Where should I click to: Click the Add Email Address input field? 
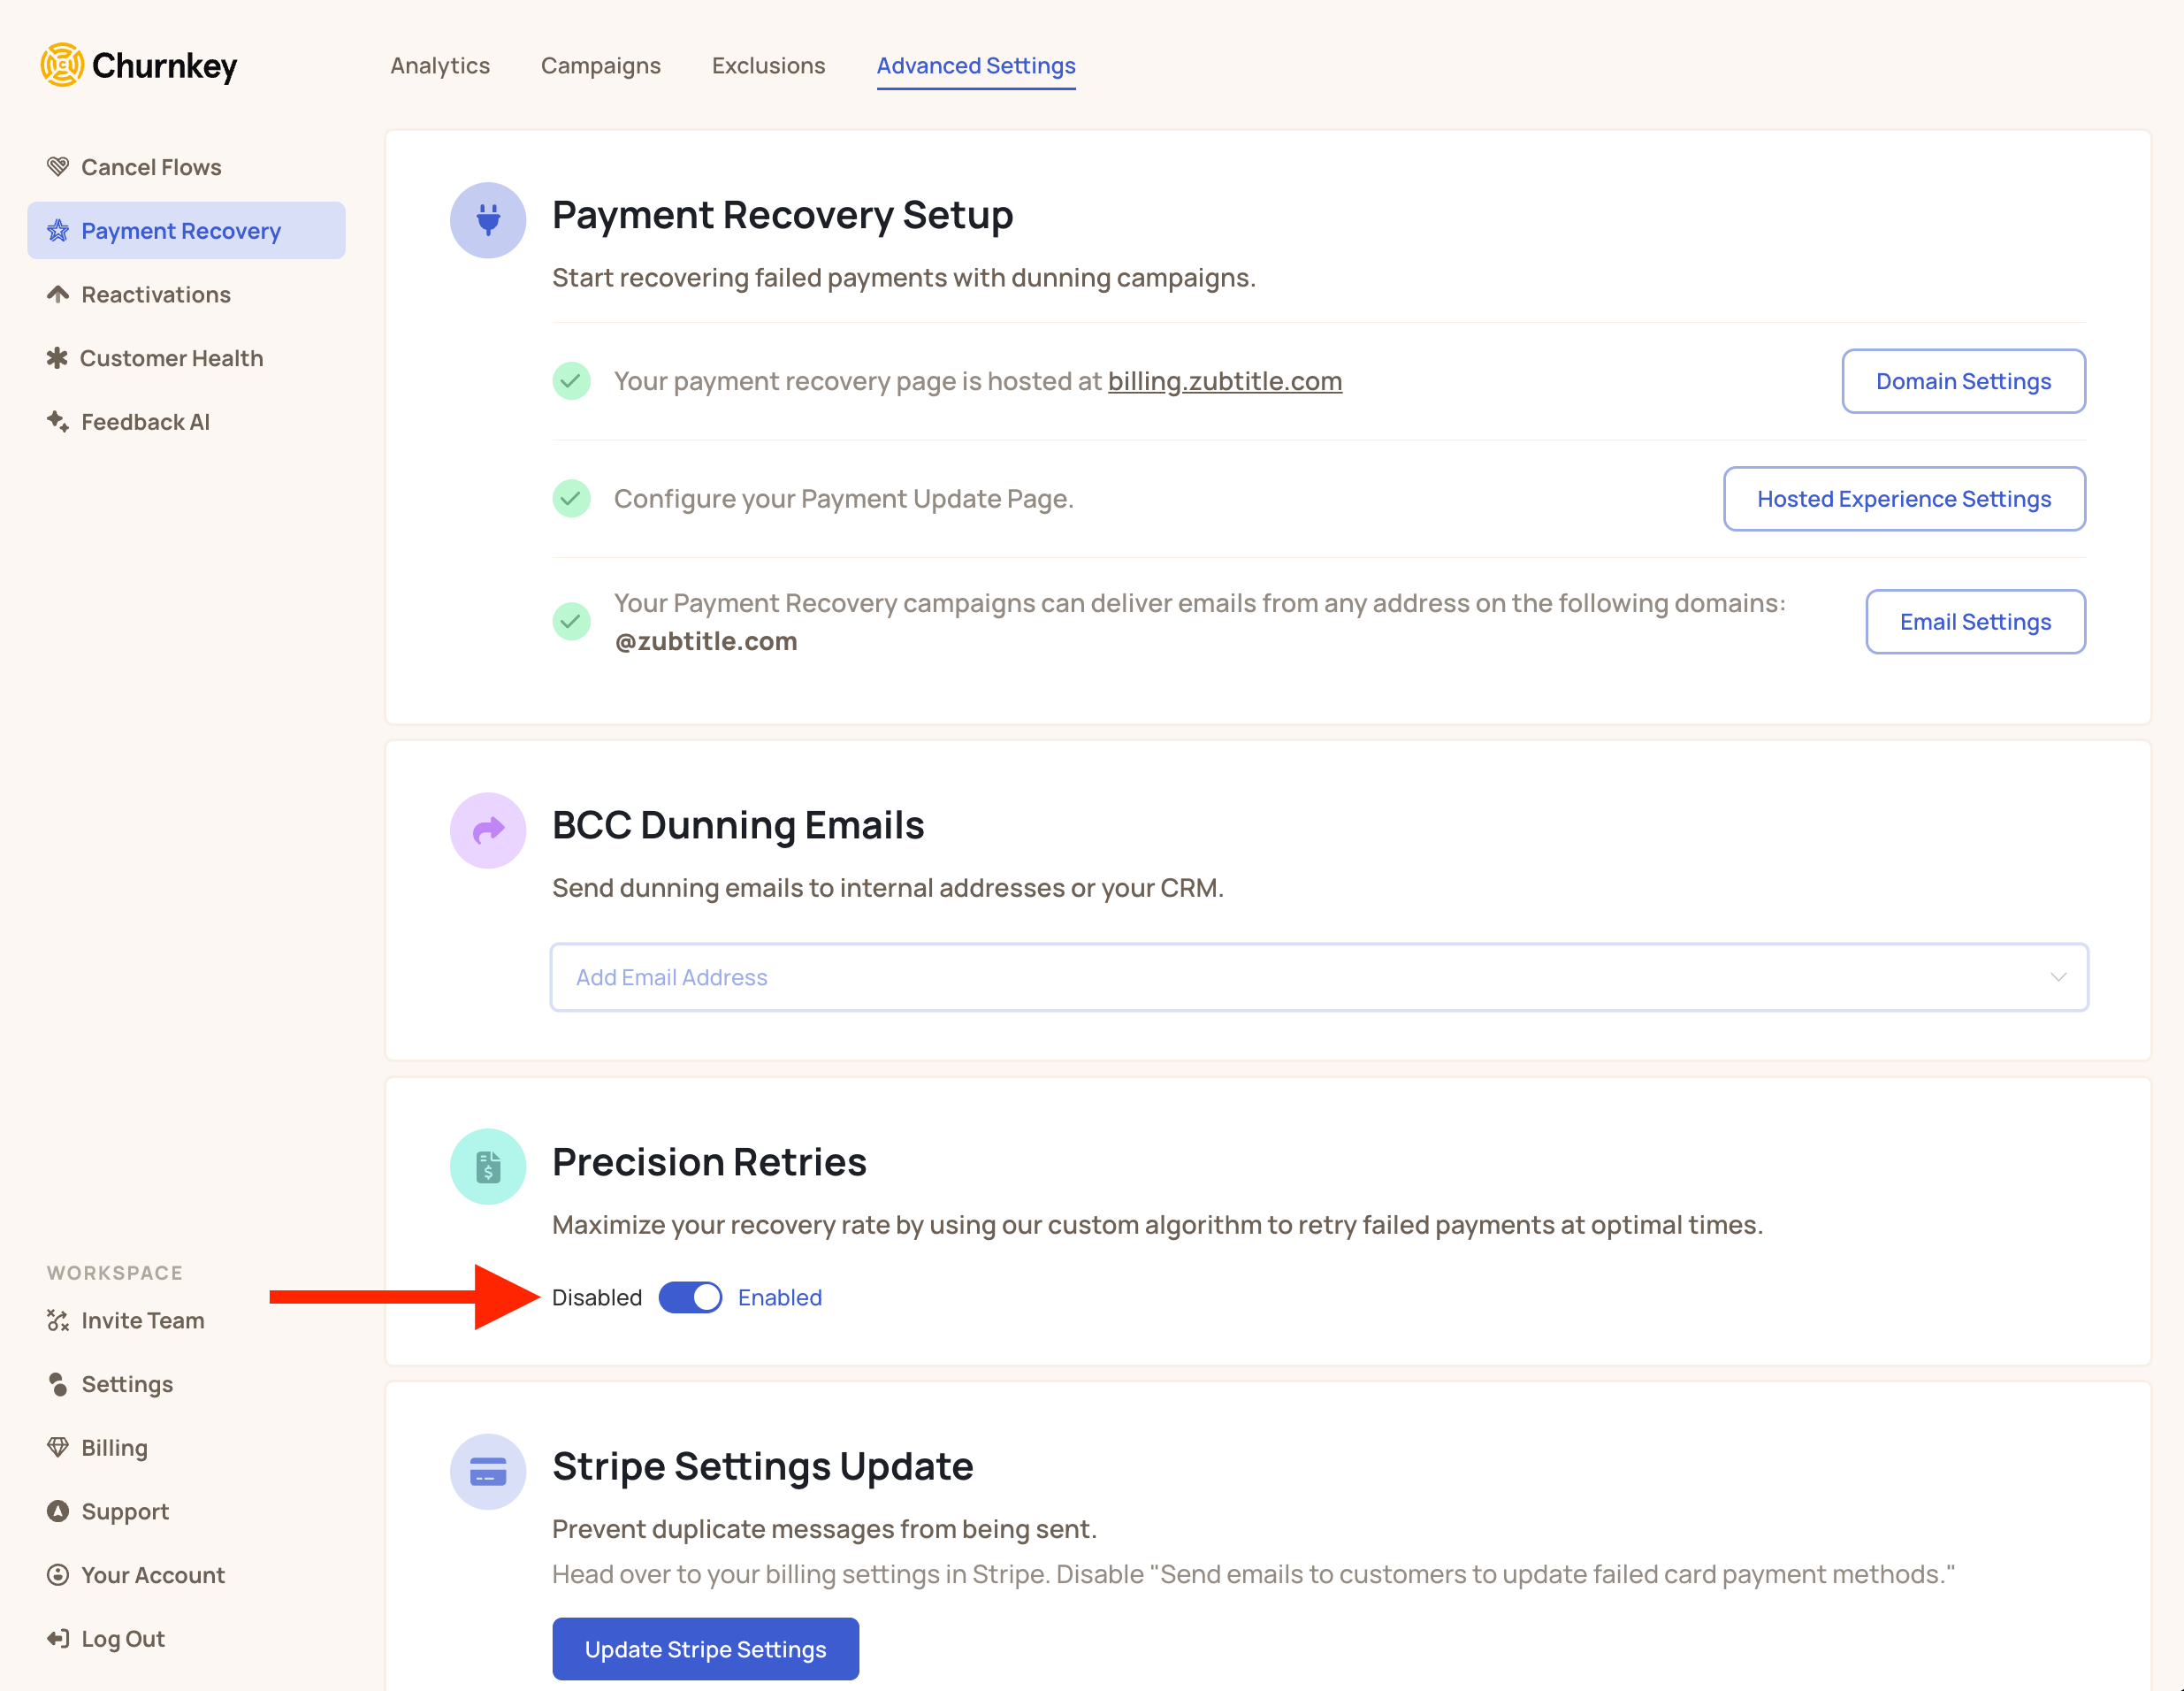[x=1317, y=975]
